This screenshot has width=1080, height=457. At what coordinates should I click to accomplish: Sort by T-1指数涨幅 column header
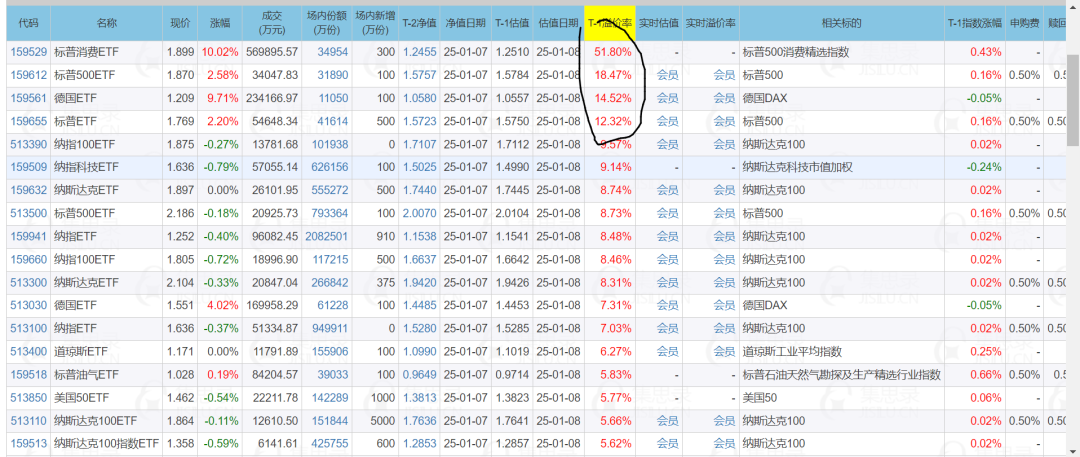975,23
